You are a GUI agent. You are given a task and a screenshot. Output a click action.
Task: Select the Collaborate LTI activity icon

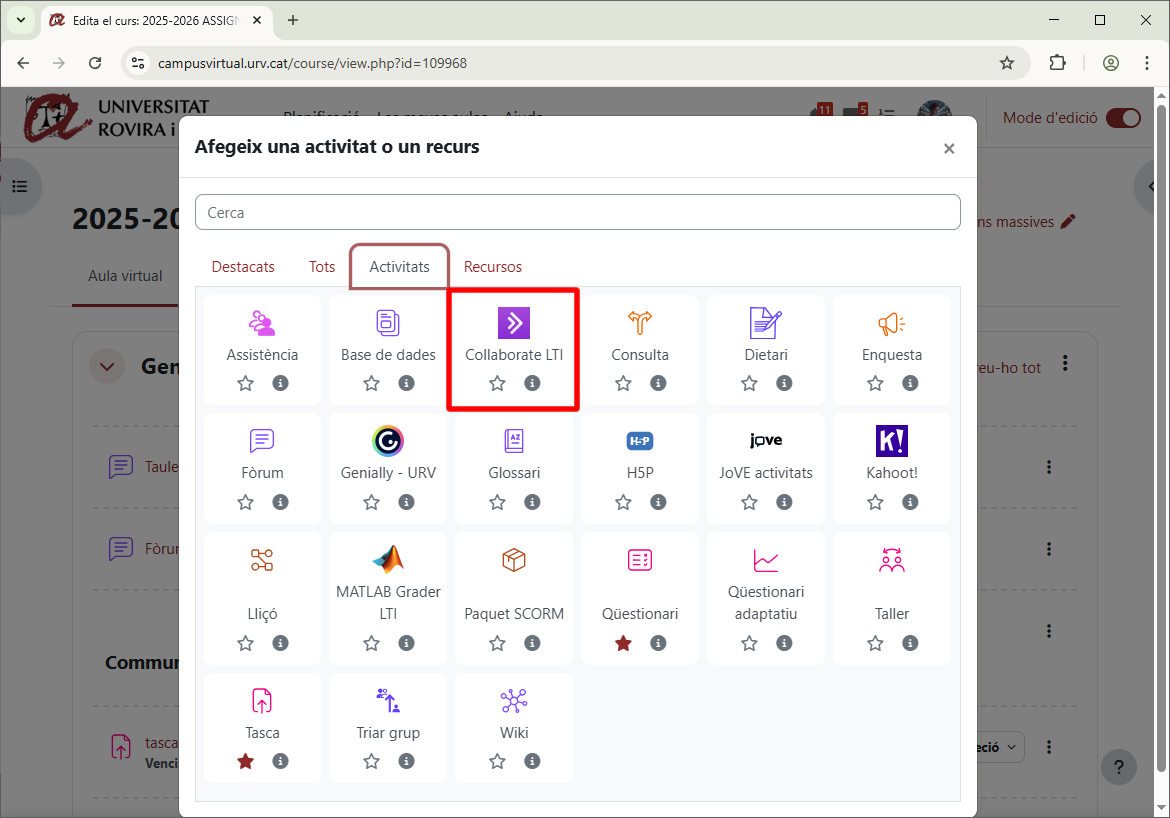tap(514, 323)
